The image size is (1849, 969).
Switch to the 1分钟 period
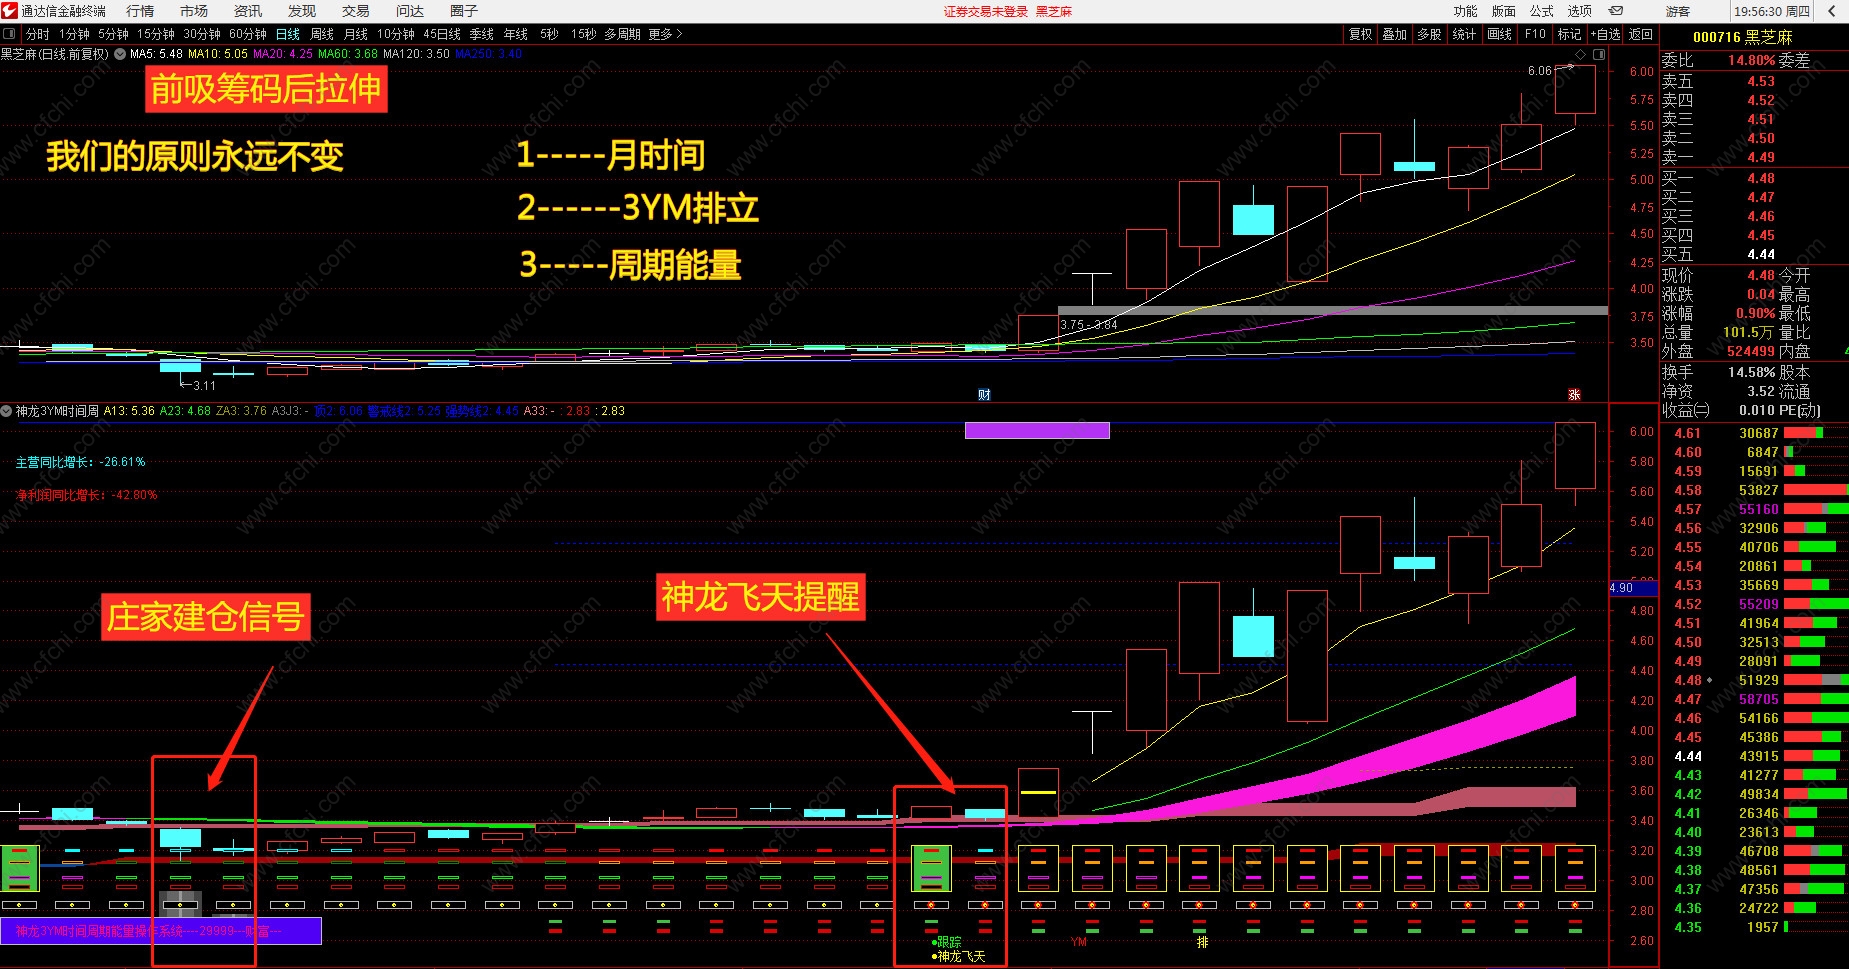tap(75, 34)
